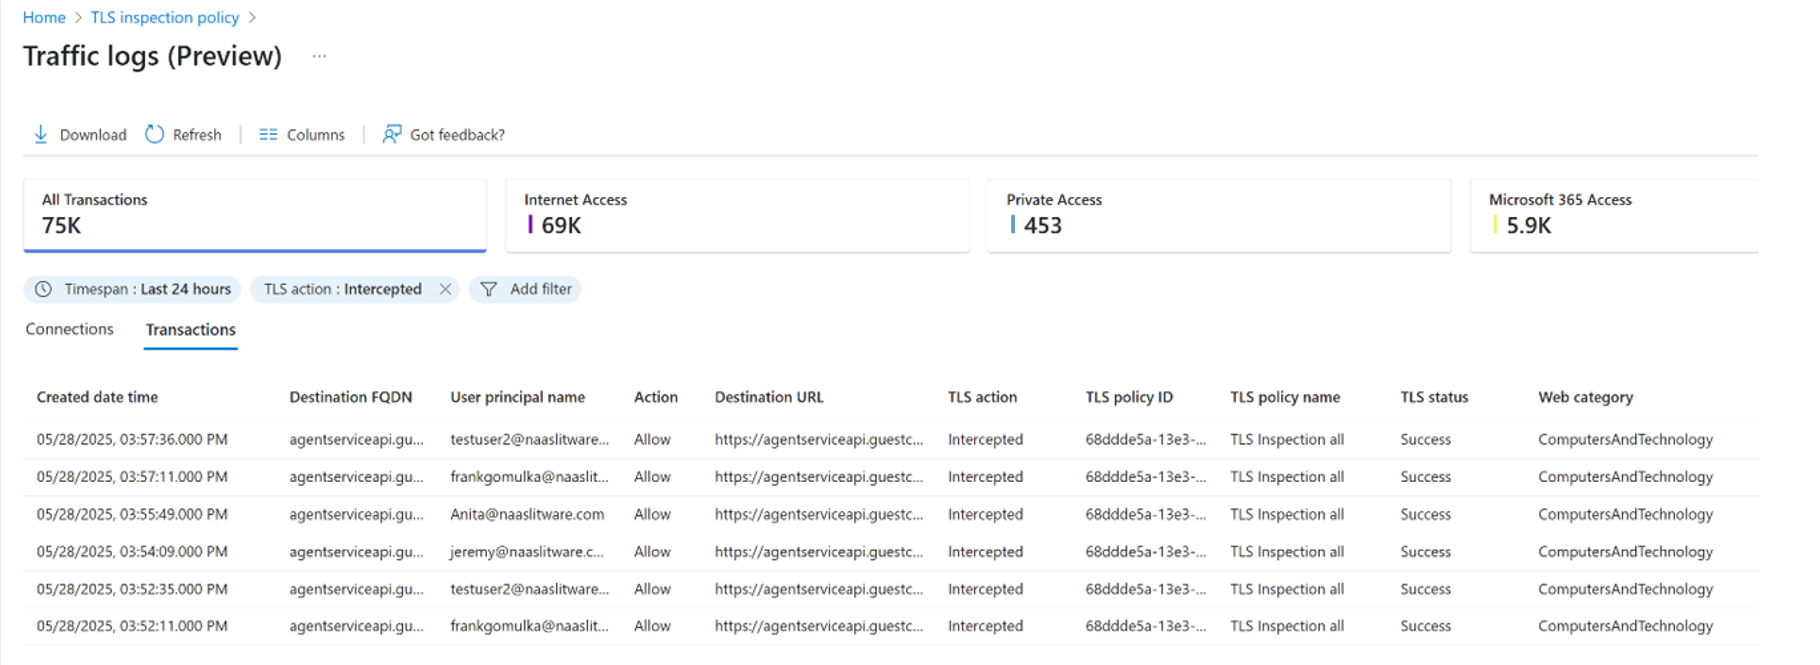
Task: Click frankgomulka cell in 03:57:11 row
Action: click(530, 477)
